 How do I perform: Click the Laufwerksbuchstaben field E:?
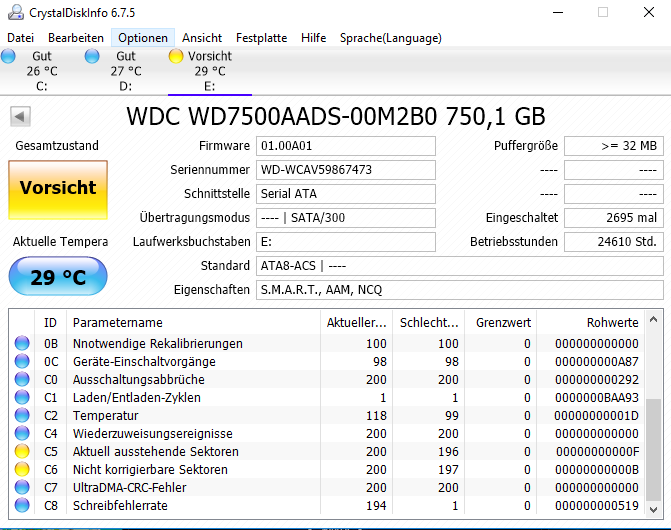point(346,242)
